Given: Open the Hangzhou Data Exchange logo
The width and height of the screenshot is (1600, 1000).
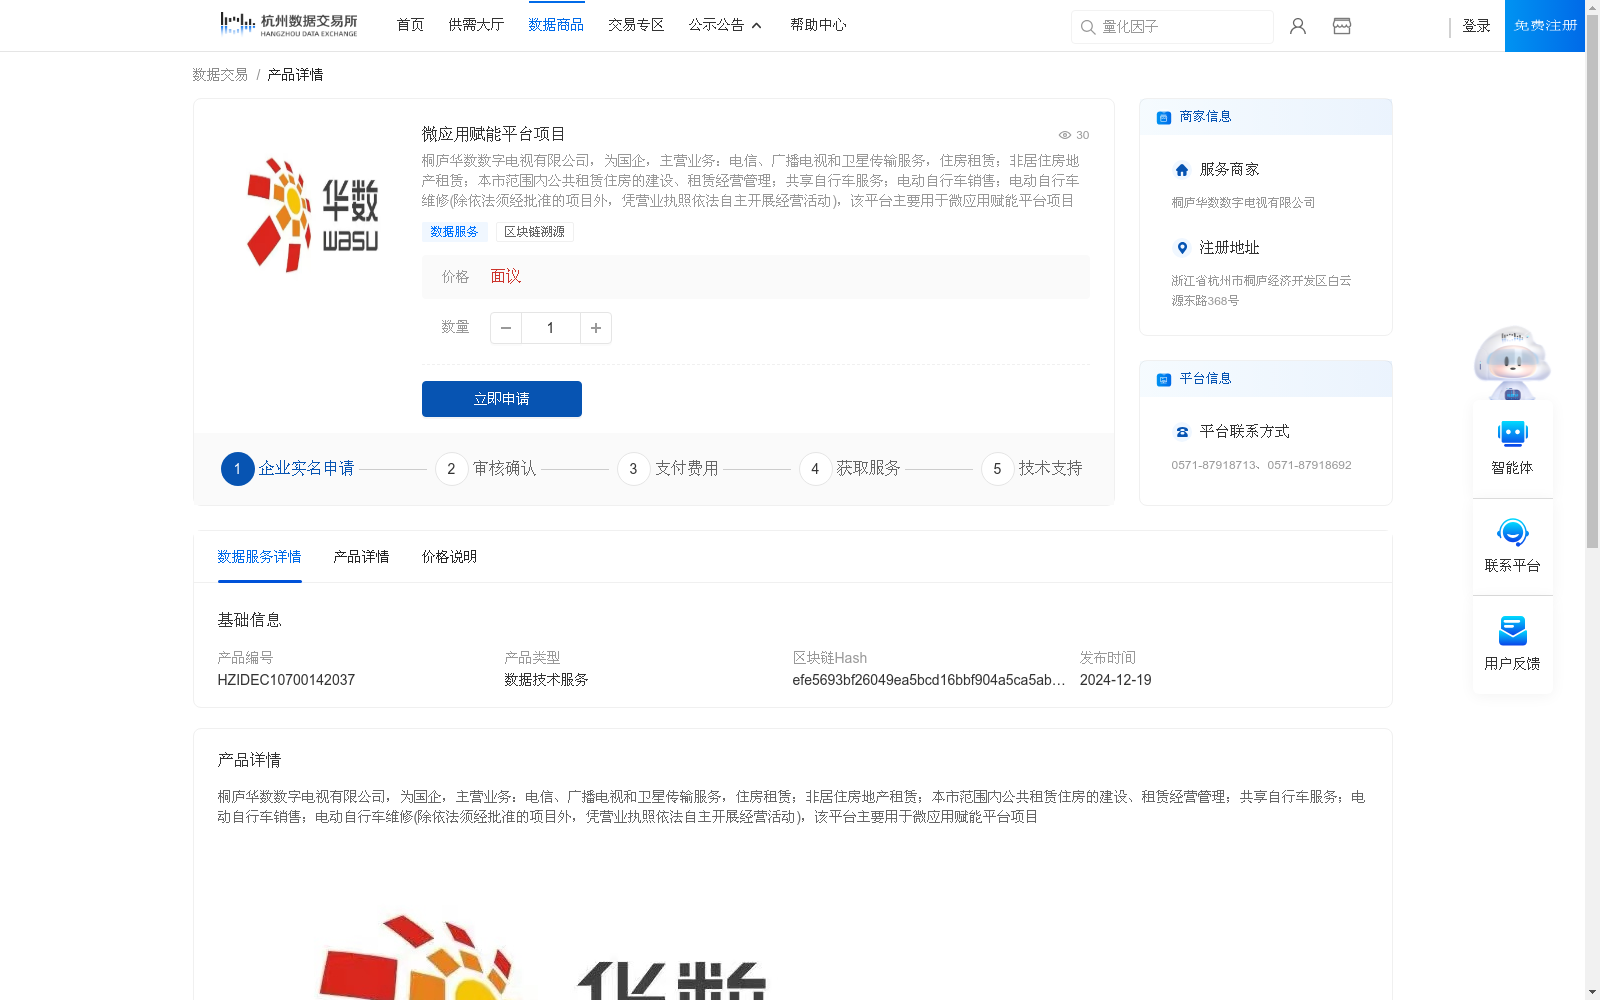Looking at the screenshot, I should 288,25.
